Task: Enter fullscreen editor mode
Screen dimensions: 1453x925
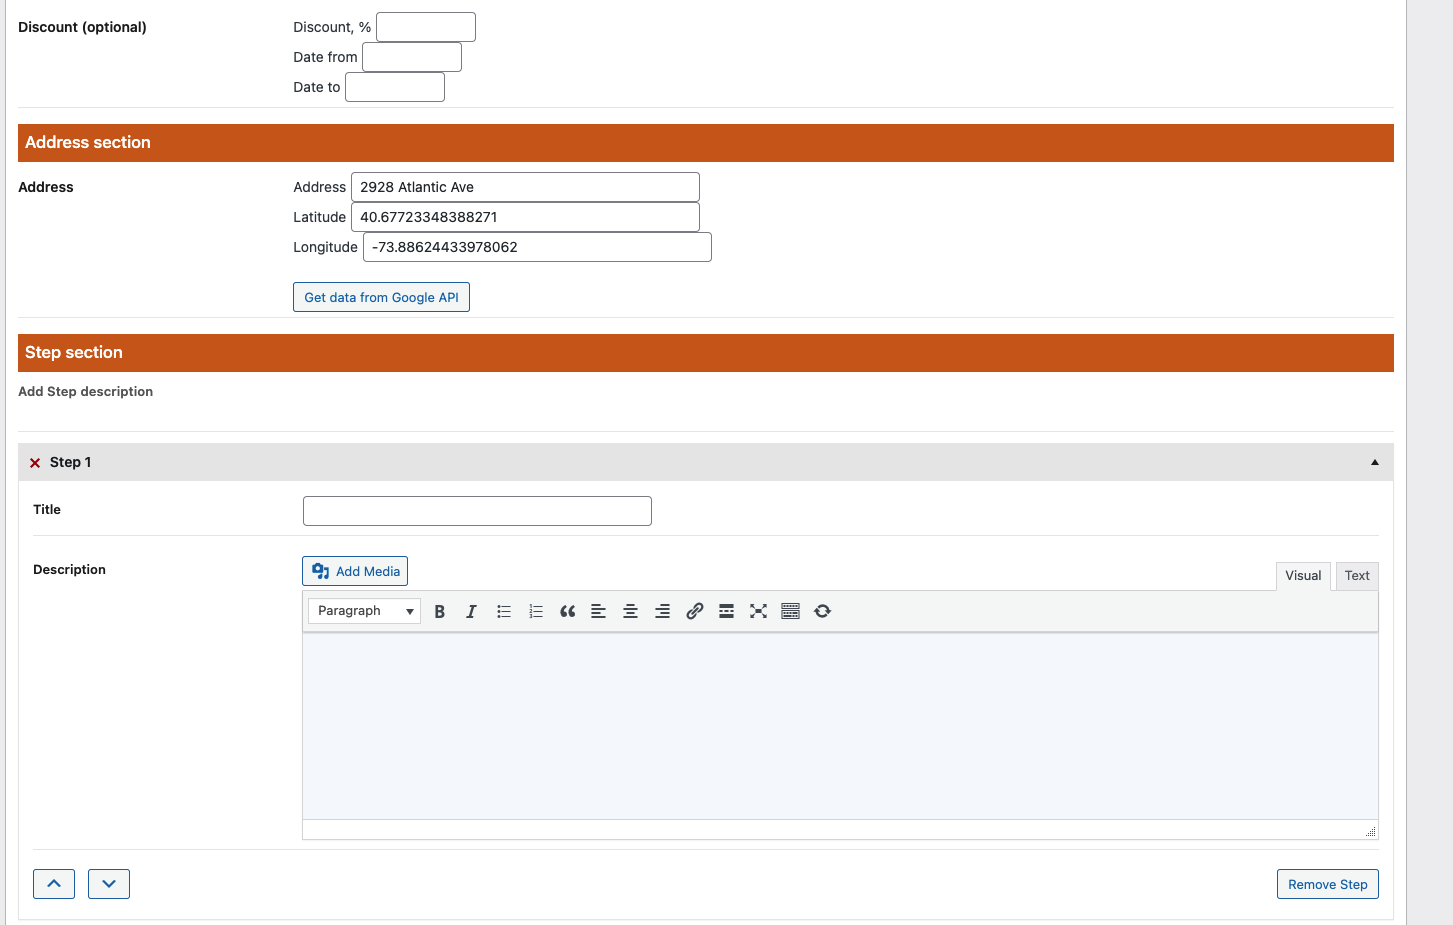Action: (758, 611)
